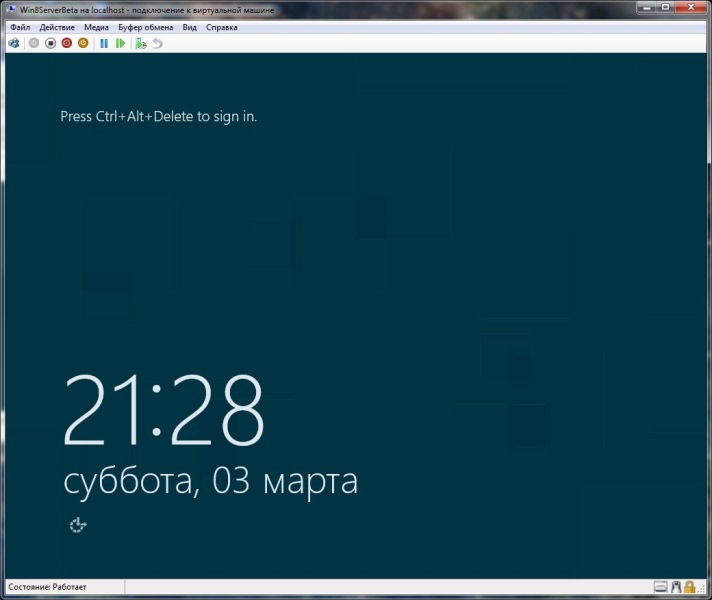Image resolution: width=712 pixels, height=600 pixels.
Task: Send Ctrl+Alt+Delete using the toolbar icon
Action: pos(14,44)
